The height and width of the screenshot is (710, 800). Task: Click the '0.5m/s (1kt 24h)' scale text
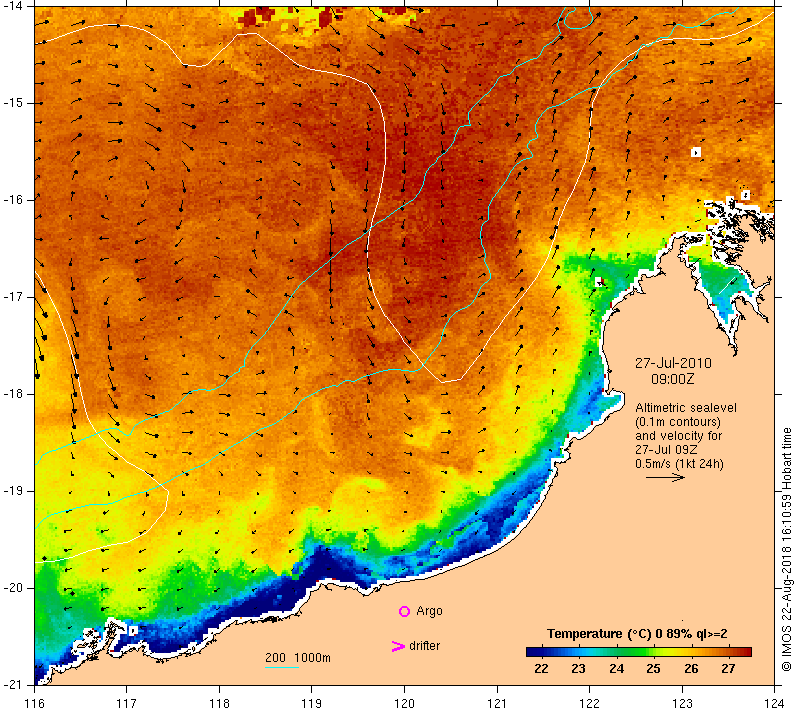679,464
